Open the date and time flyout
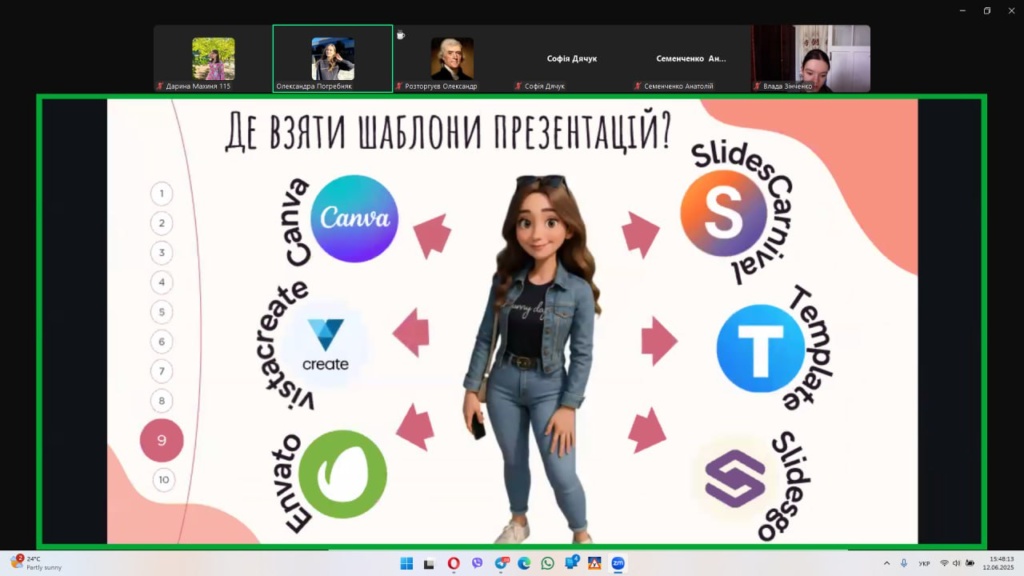Screen dimensions: 1024x576 pyautogui.click(x=1000, y=563)
